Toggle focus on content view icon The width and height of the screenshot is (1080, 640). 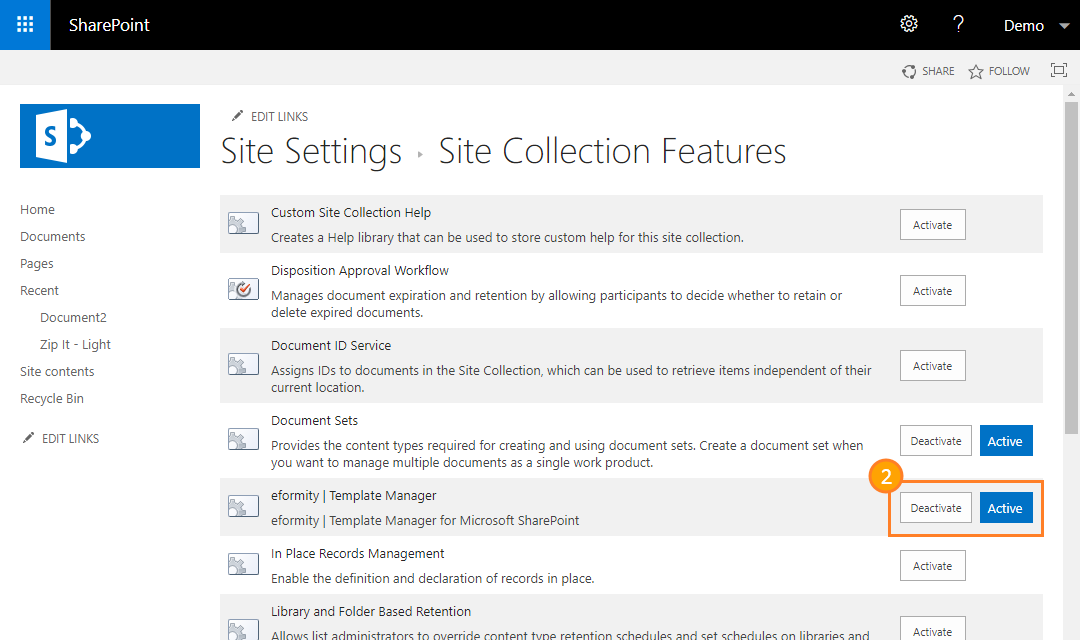tap(1059, 70)
